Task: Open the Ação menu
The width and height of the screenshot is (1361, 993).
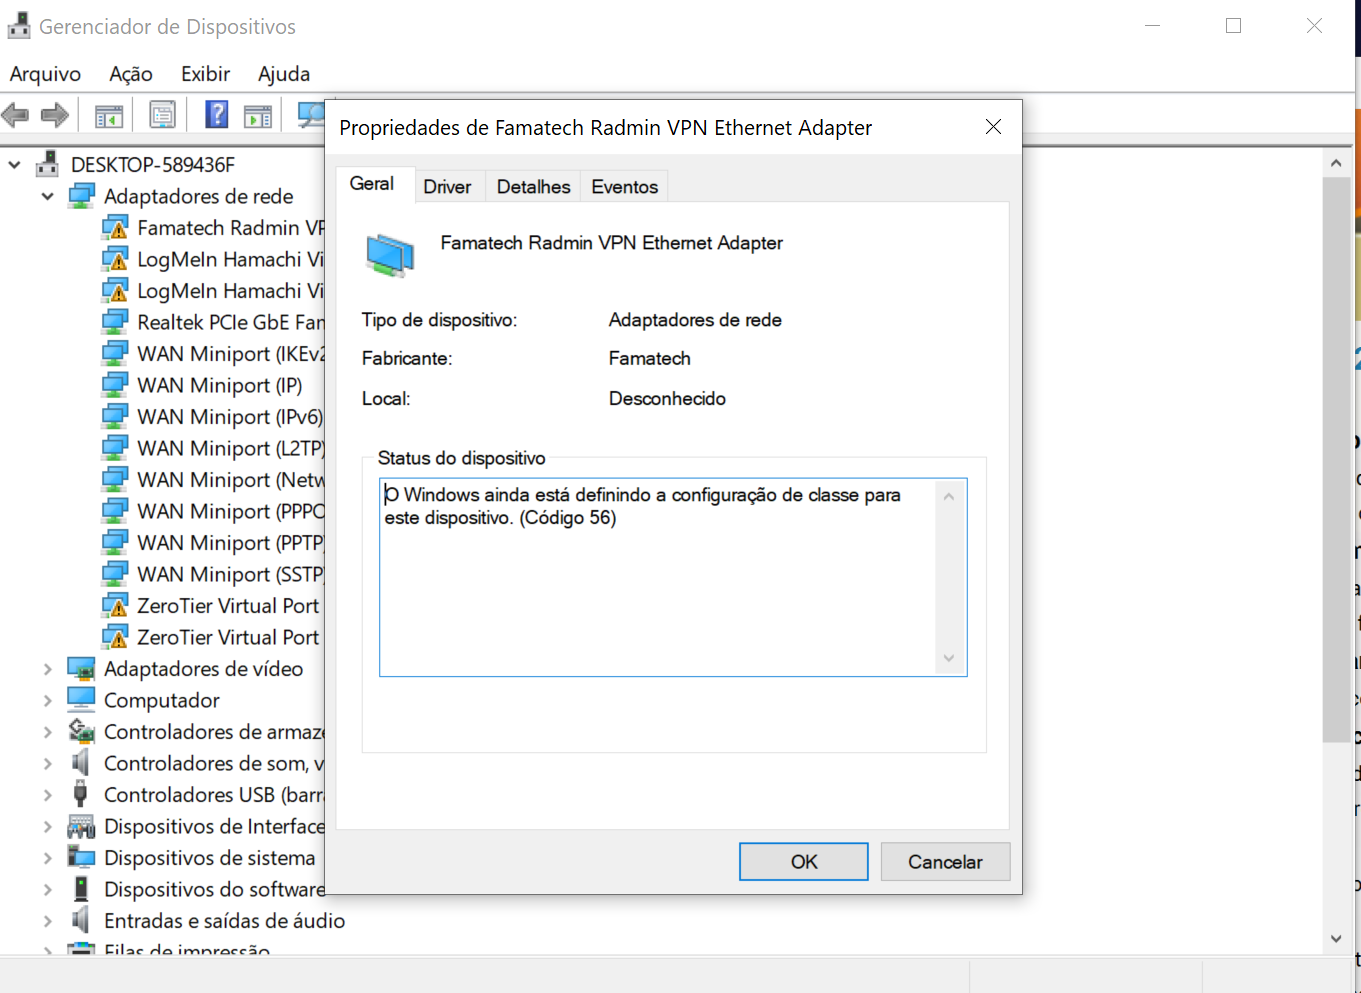Action: [x=131, y=74]
